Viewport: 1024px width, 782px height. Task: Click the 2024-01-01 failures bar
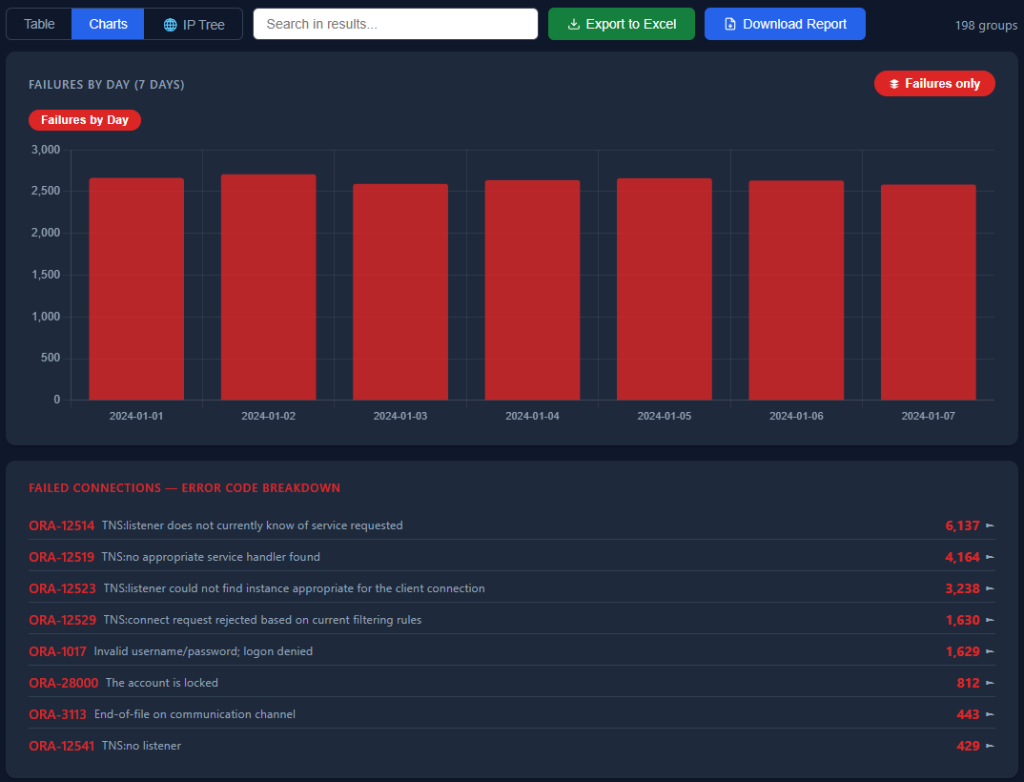click(x=136, y=289)
